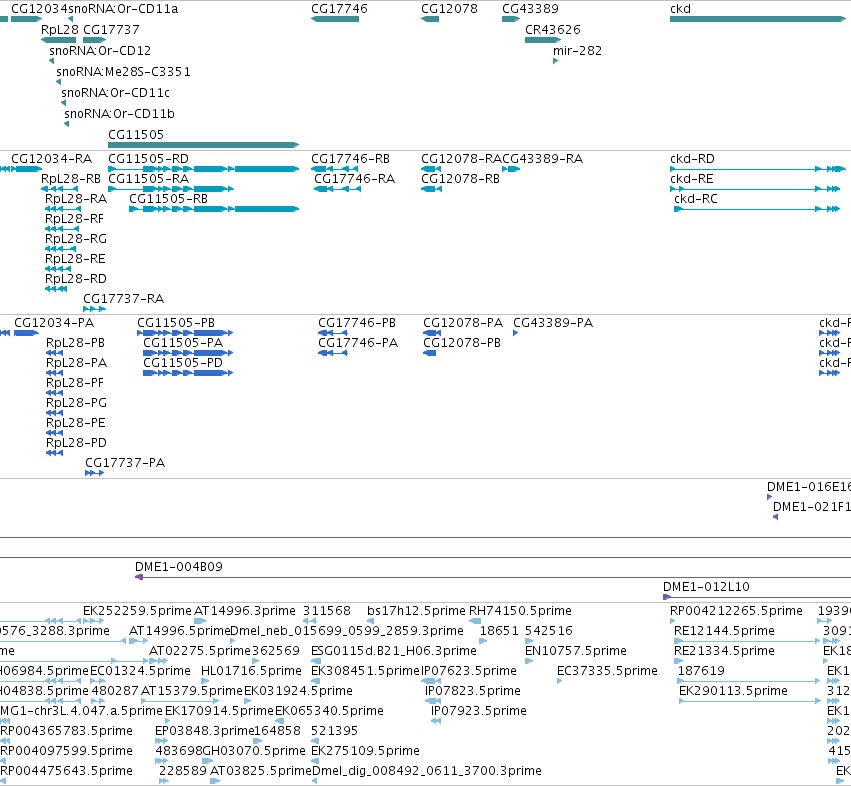Select the CG17737-PA protein glyph
Viewport: 851px width, 786px height.
tap(94, 473)
